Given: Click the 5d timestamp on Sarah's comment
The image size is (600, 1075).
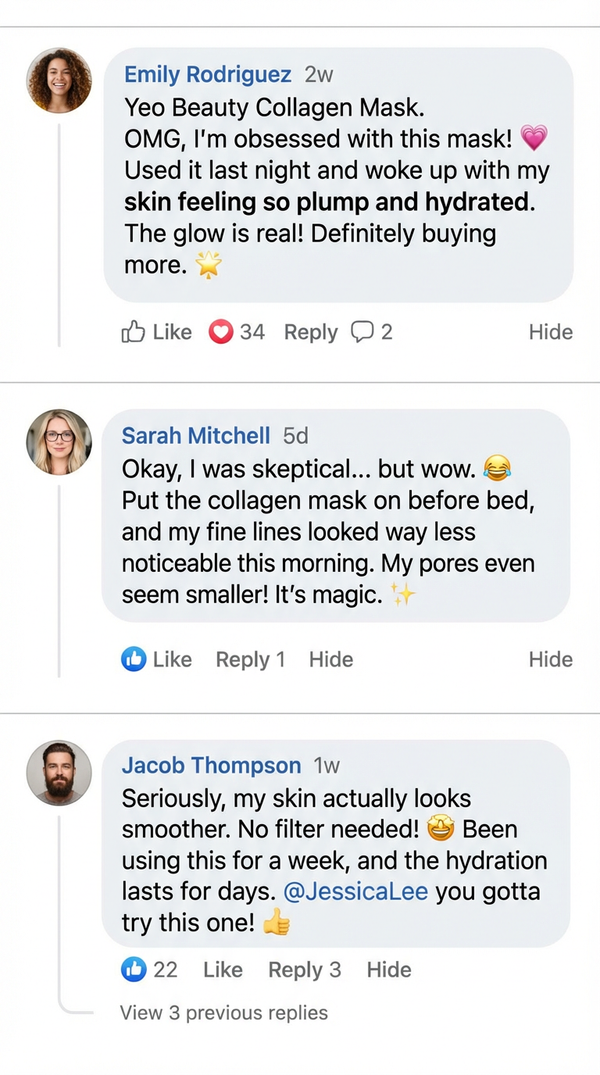Looking at the screenshot, I should tap(295, 436).
